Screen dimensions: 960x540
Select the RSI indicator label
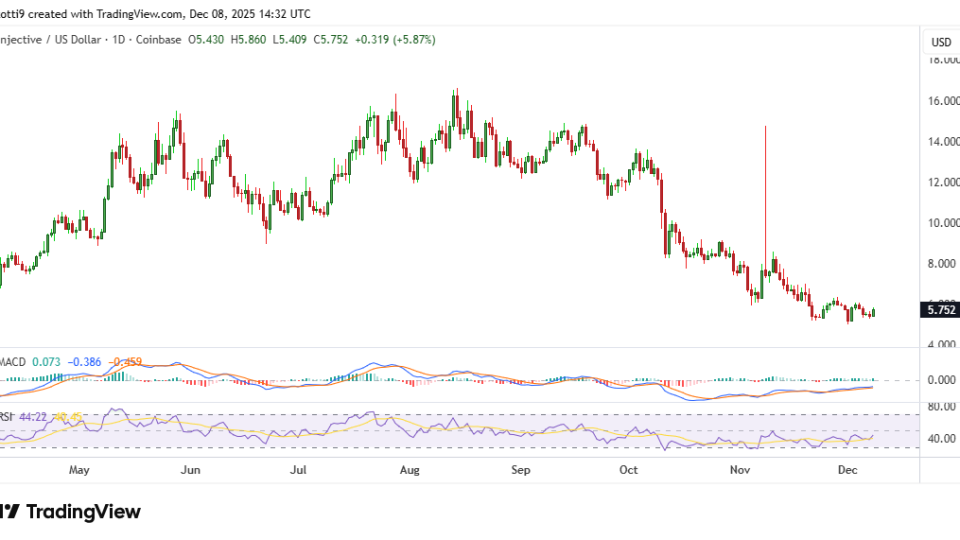(6, 417)
